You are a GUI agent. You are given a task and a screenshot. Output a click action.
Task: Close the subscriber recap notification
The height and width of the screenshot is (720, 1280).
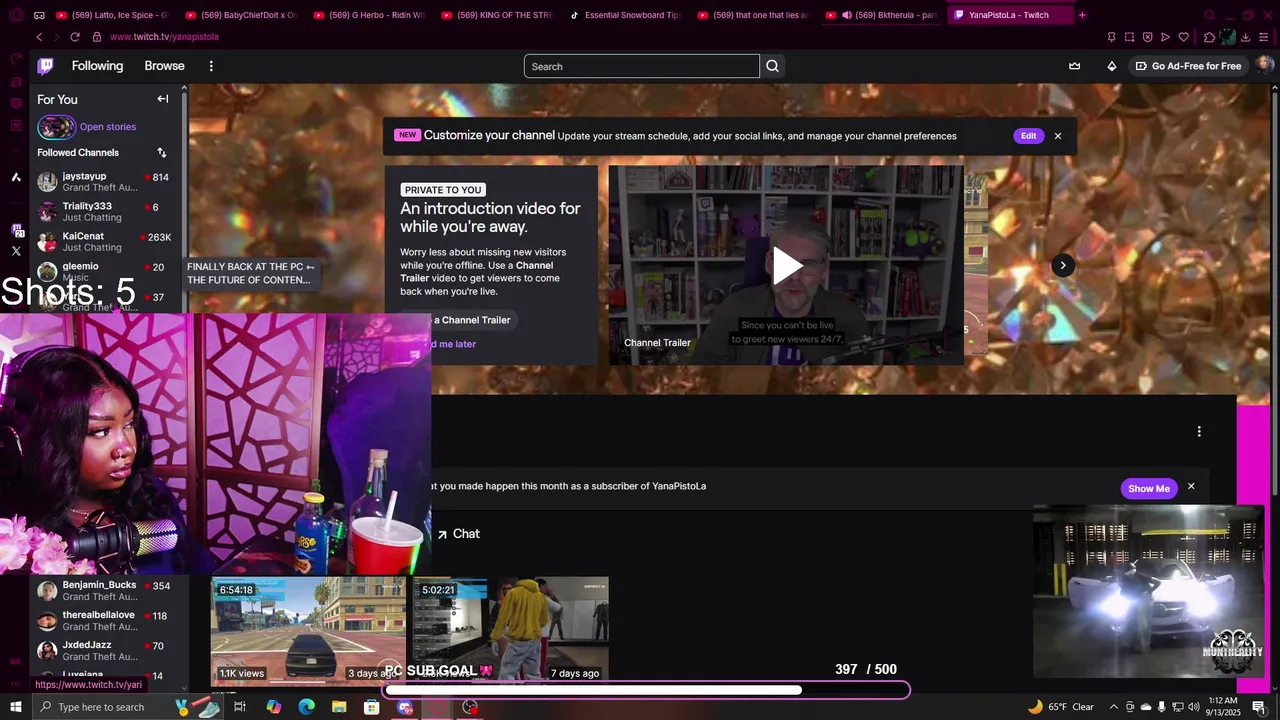(x=1191, y=487)
